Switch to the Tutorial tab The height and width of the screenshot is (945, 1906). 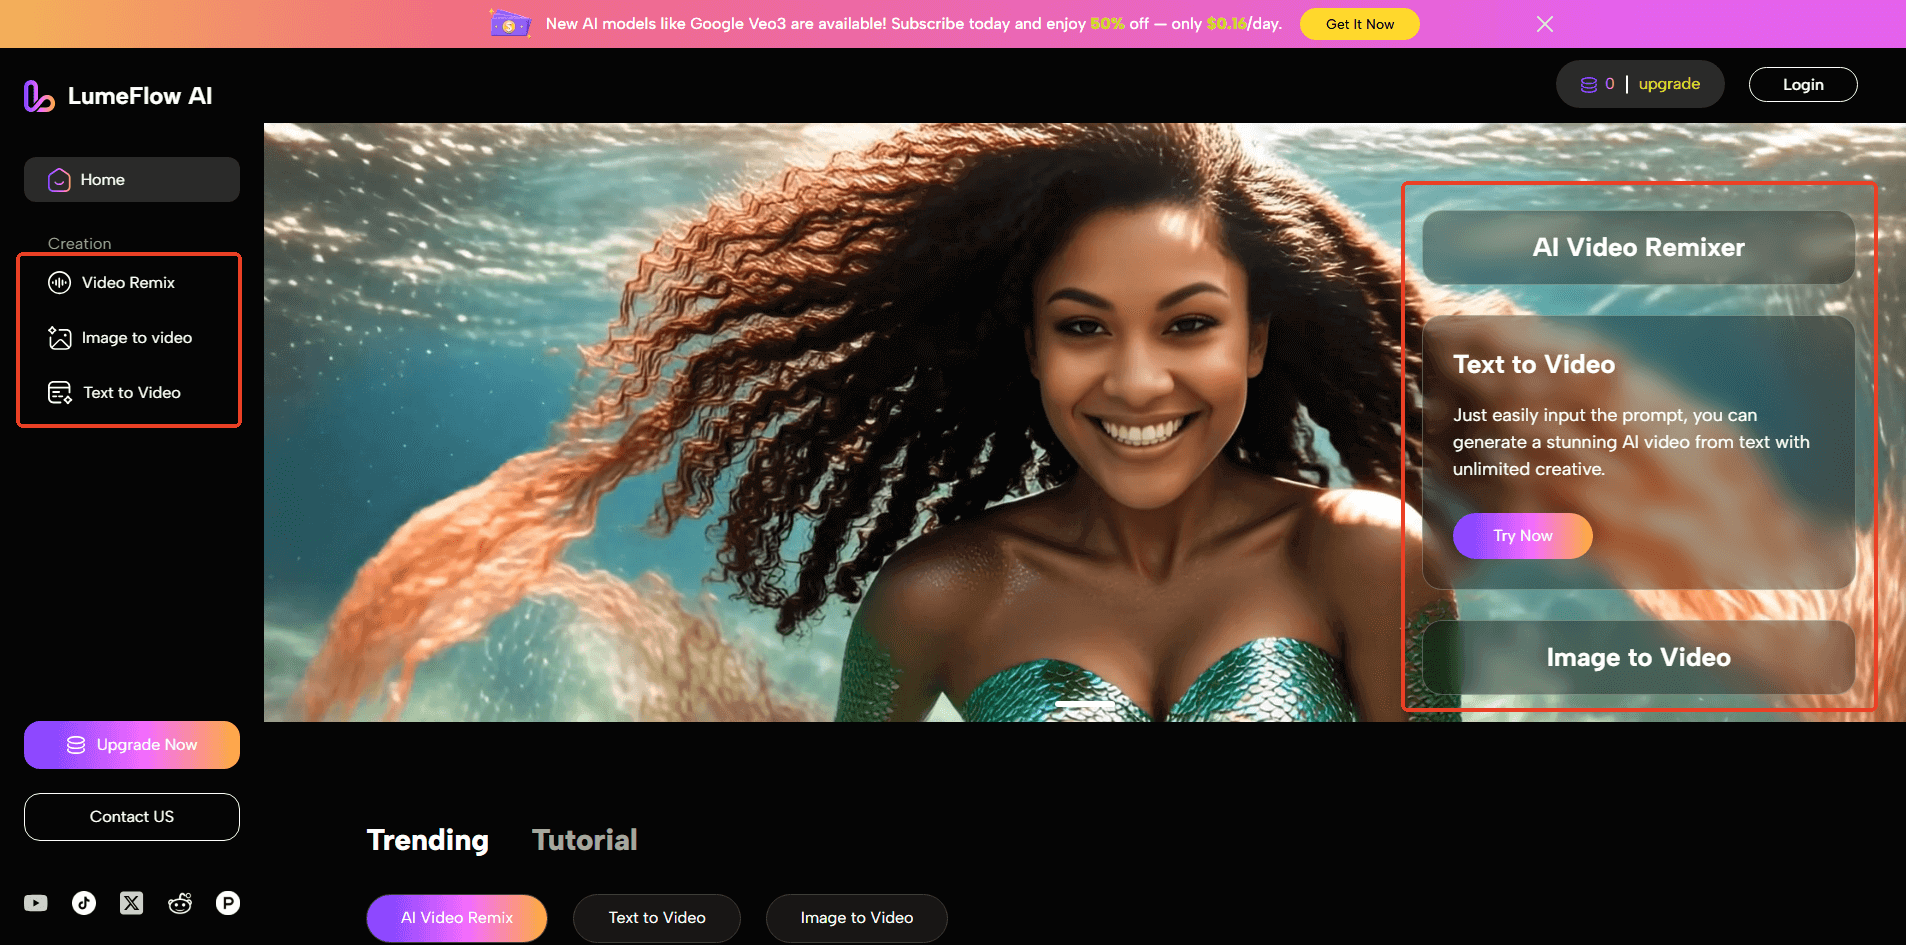point(584,840)
